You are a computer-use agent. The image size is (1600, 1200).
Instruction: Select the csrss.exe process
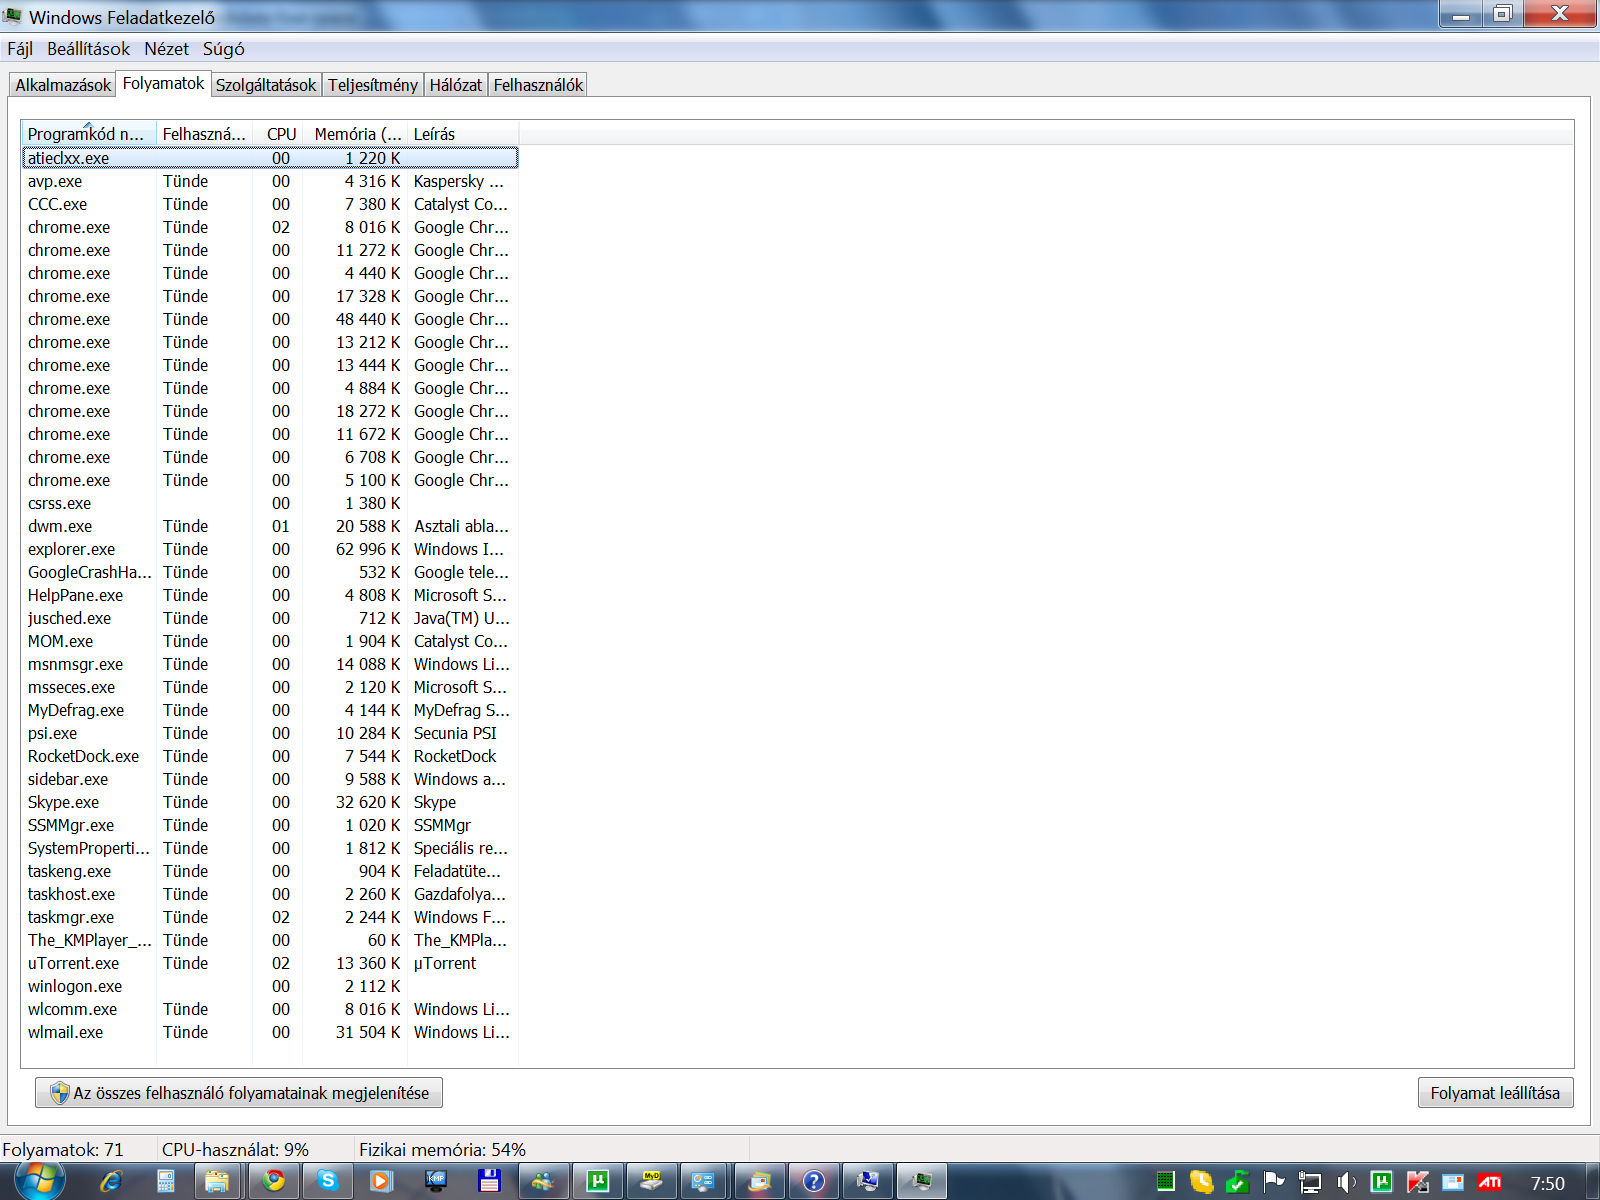[270, 503]
